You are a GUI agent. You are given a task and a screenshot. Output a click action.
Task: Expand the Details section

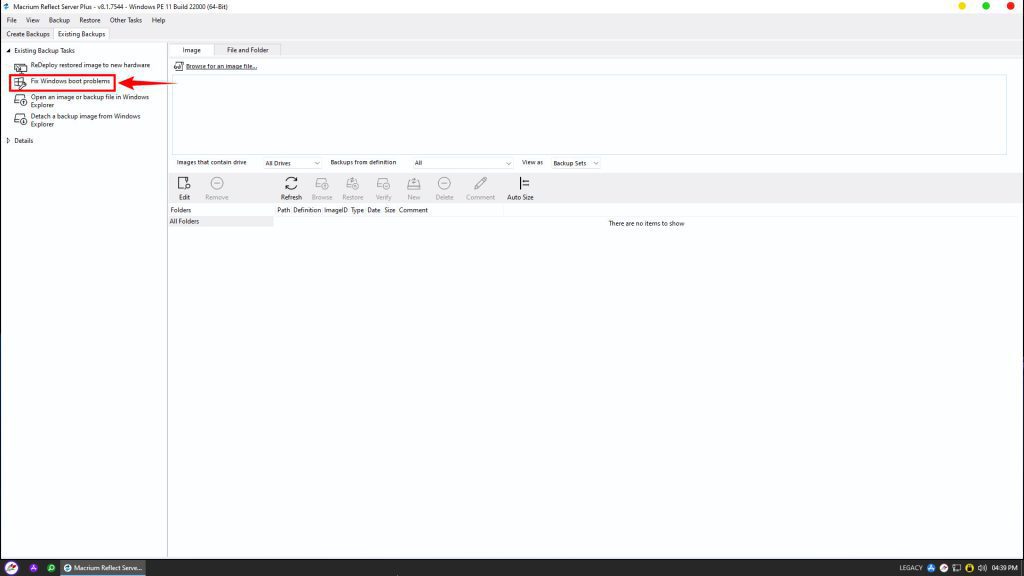pyautogui.click(x=8, y=140)
